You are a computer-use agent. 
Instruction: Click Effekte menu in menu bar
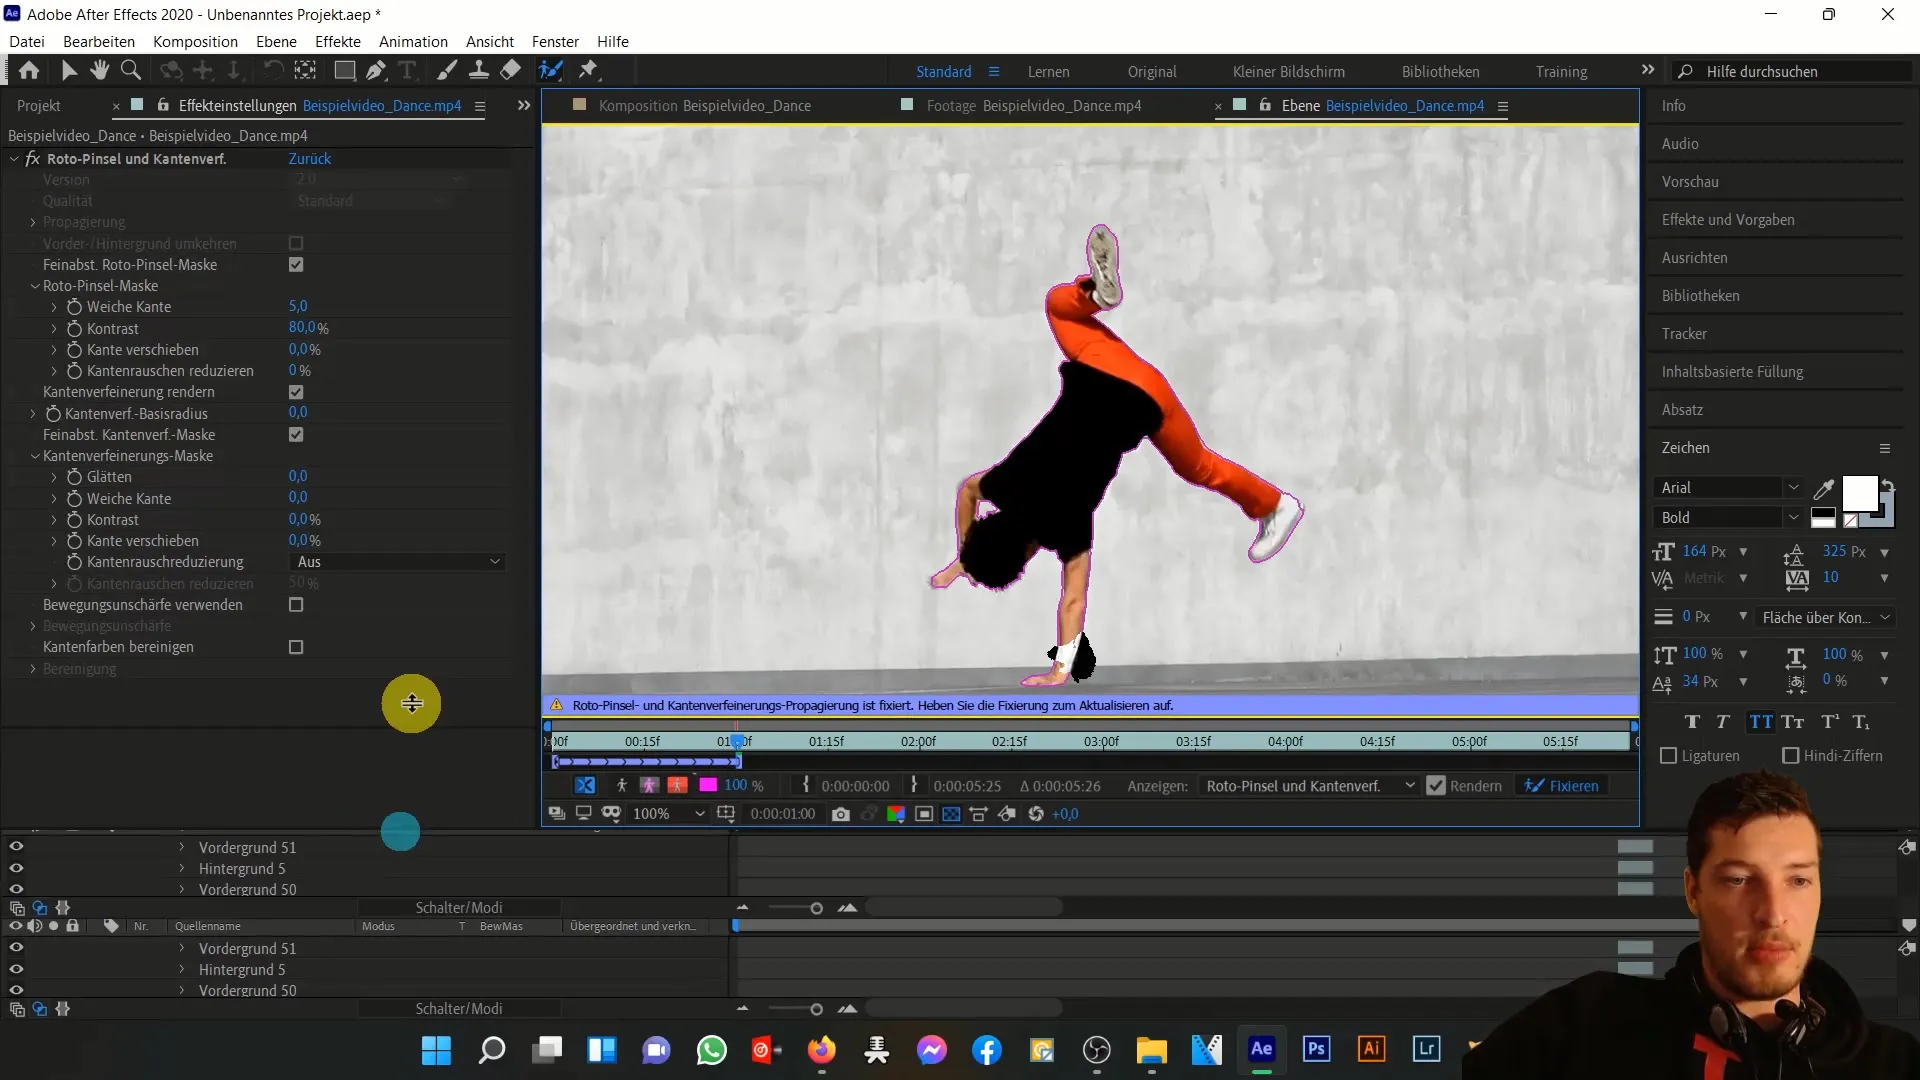338,41
